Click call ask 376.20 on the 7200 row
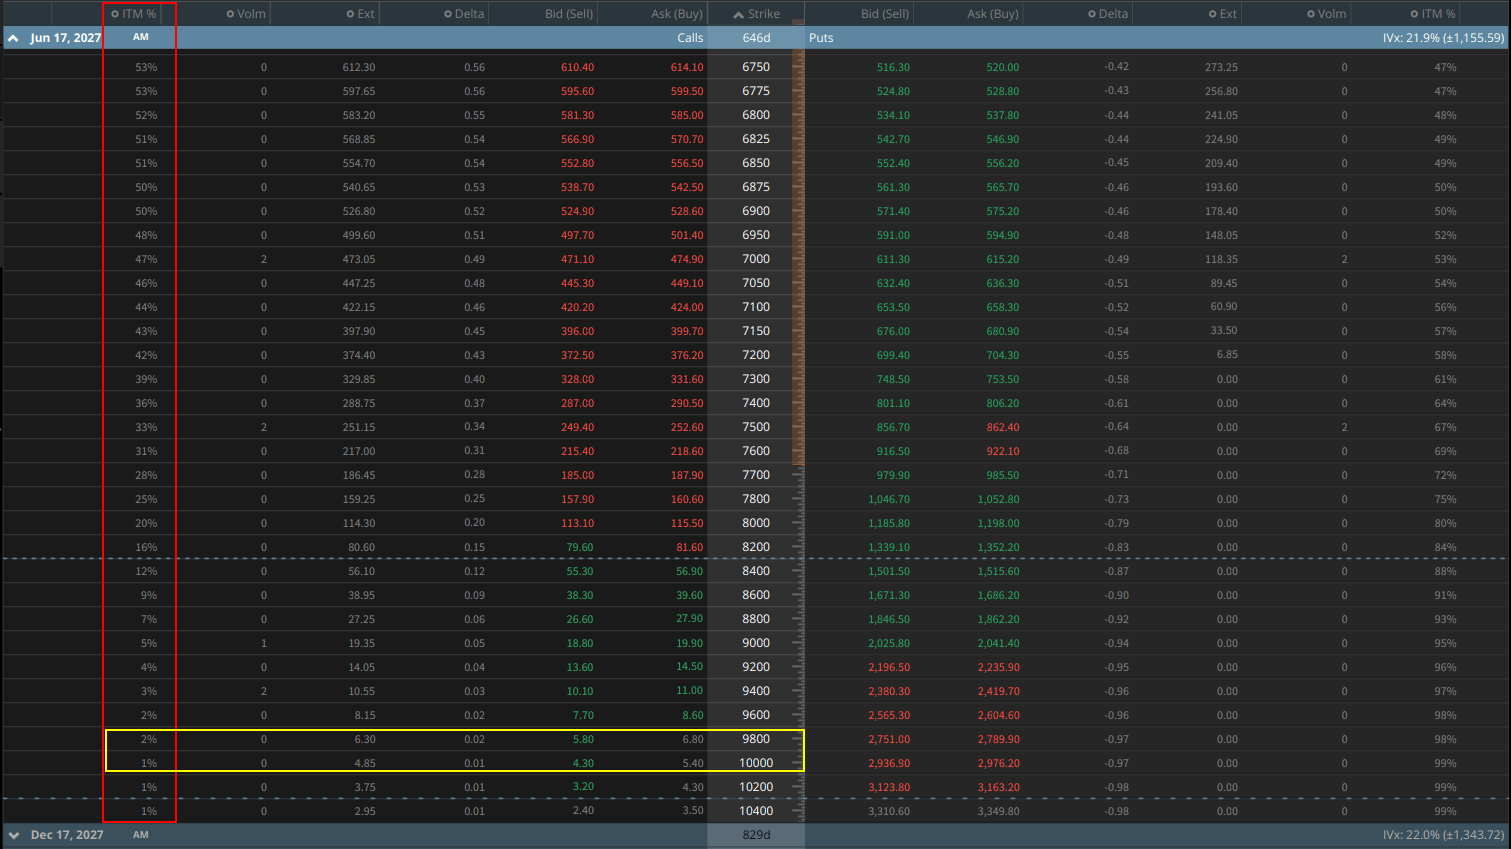The height and width of the screenshot is (849, 1511). pyautogui.click(x=687, y=355)
